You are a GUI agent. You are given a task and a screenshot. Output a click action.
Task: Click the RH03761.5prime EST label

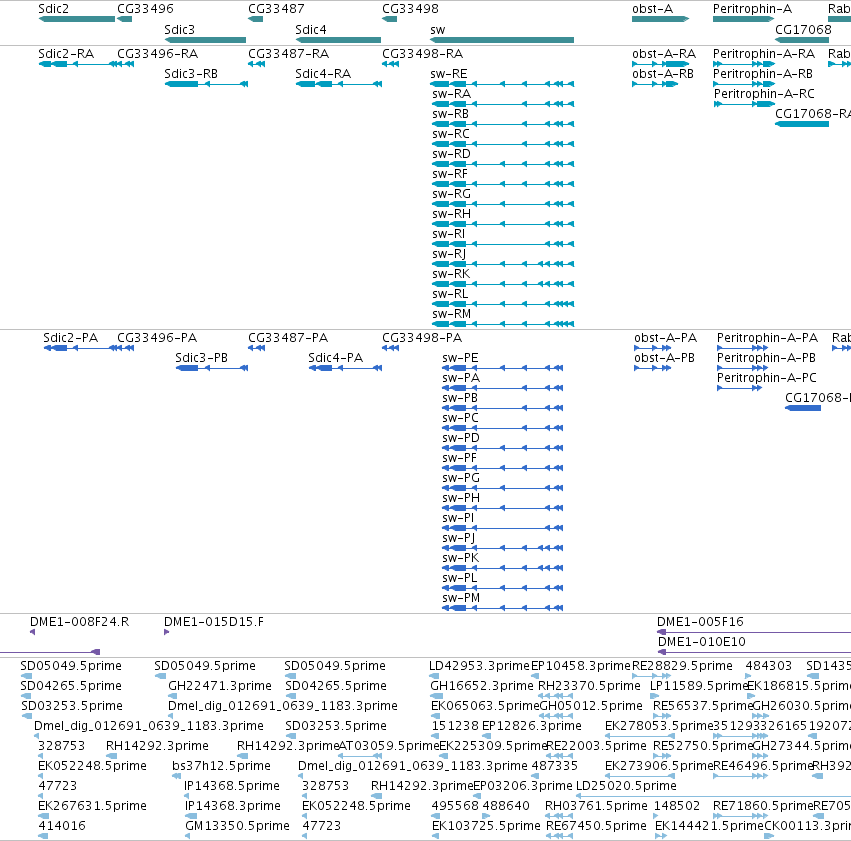click(x=596, y=806)
